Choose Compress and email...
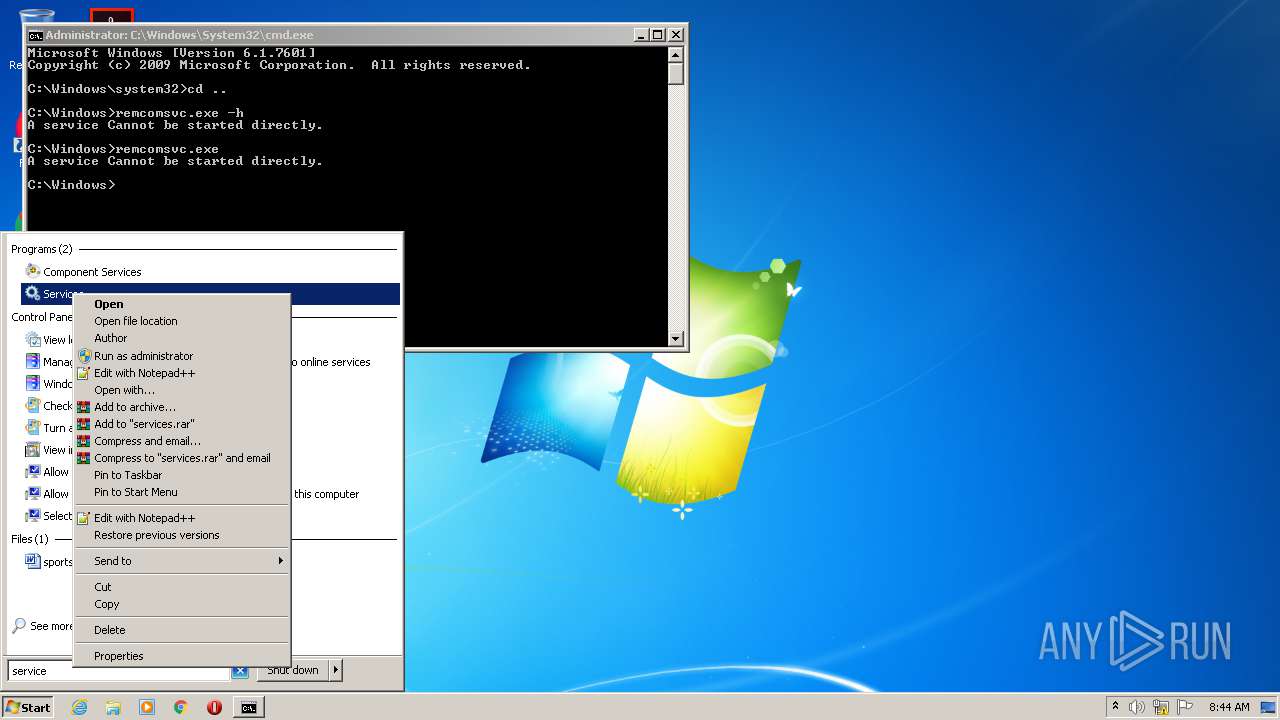The height and width of the screenshot is (720, 1280). [182, 441]
